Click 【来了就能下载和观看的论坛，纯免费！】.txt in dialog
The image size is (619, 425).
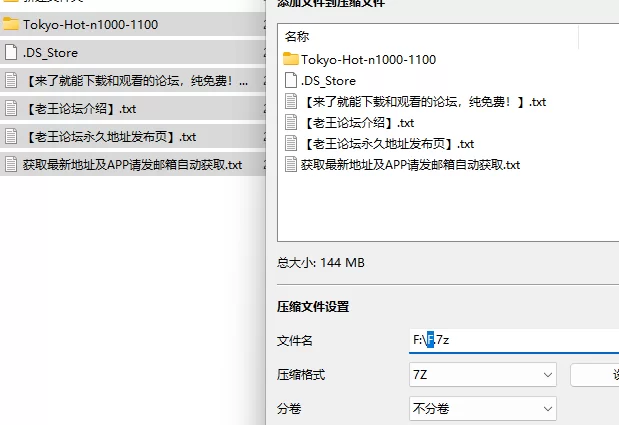(424, 101)
